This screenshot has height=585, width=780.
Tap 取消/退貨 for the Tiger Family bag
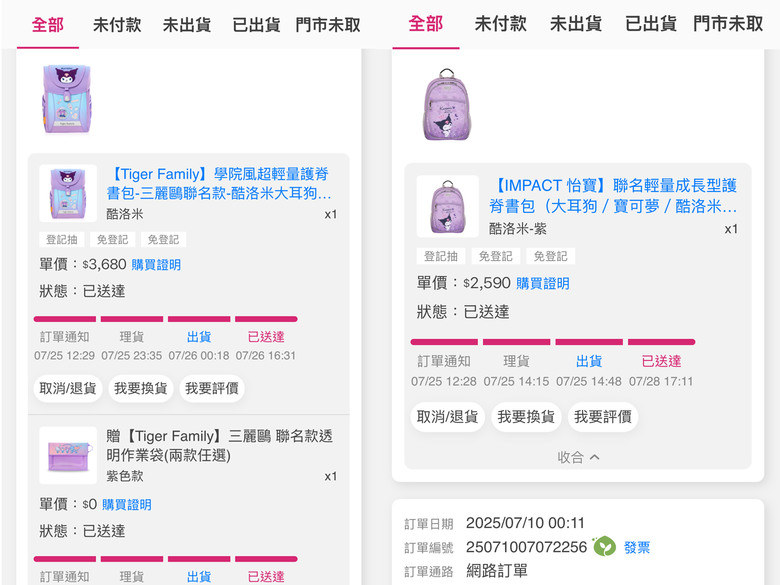[x=68, y=388]
